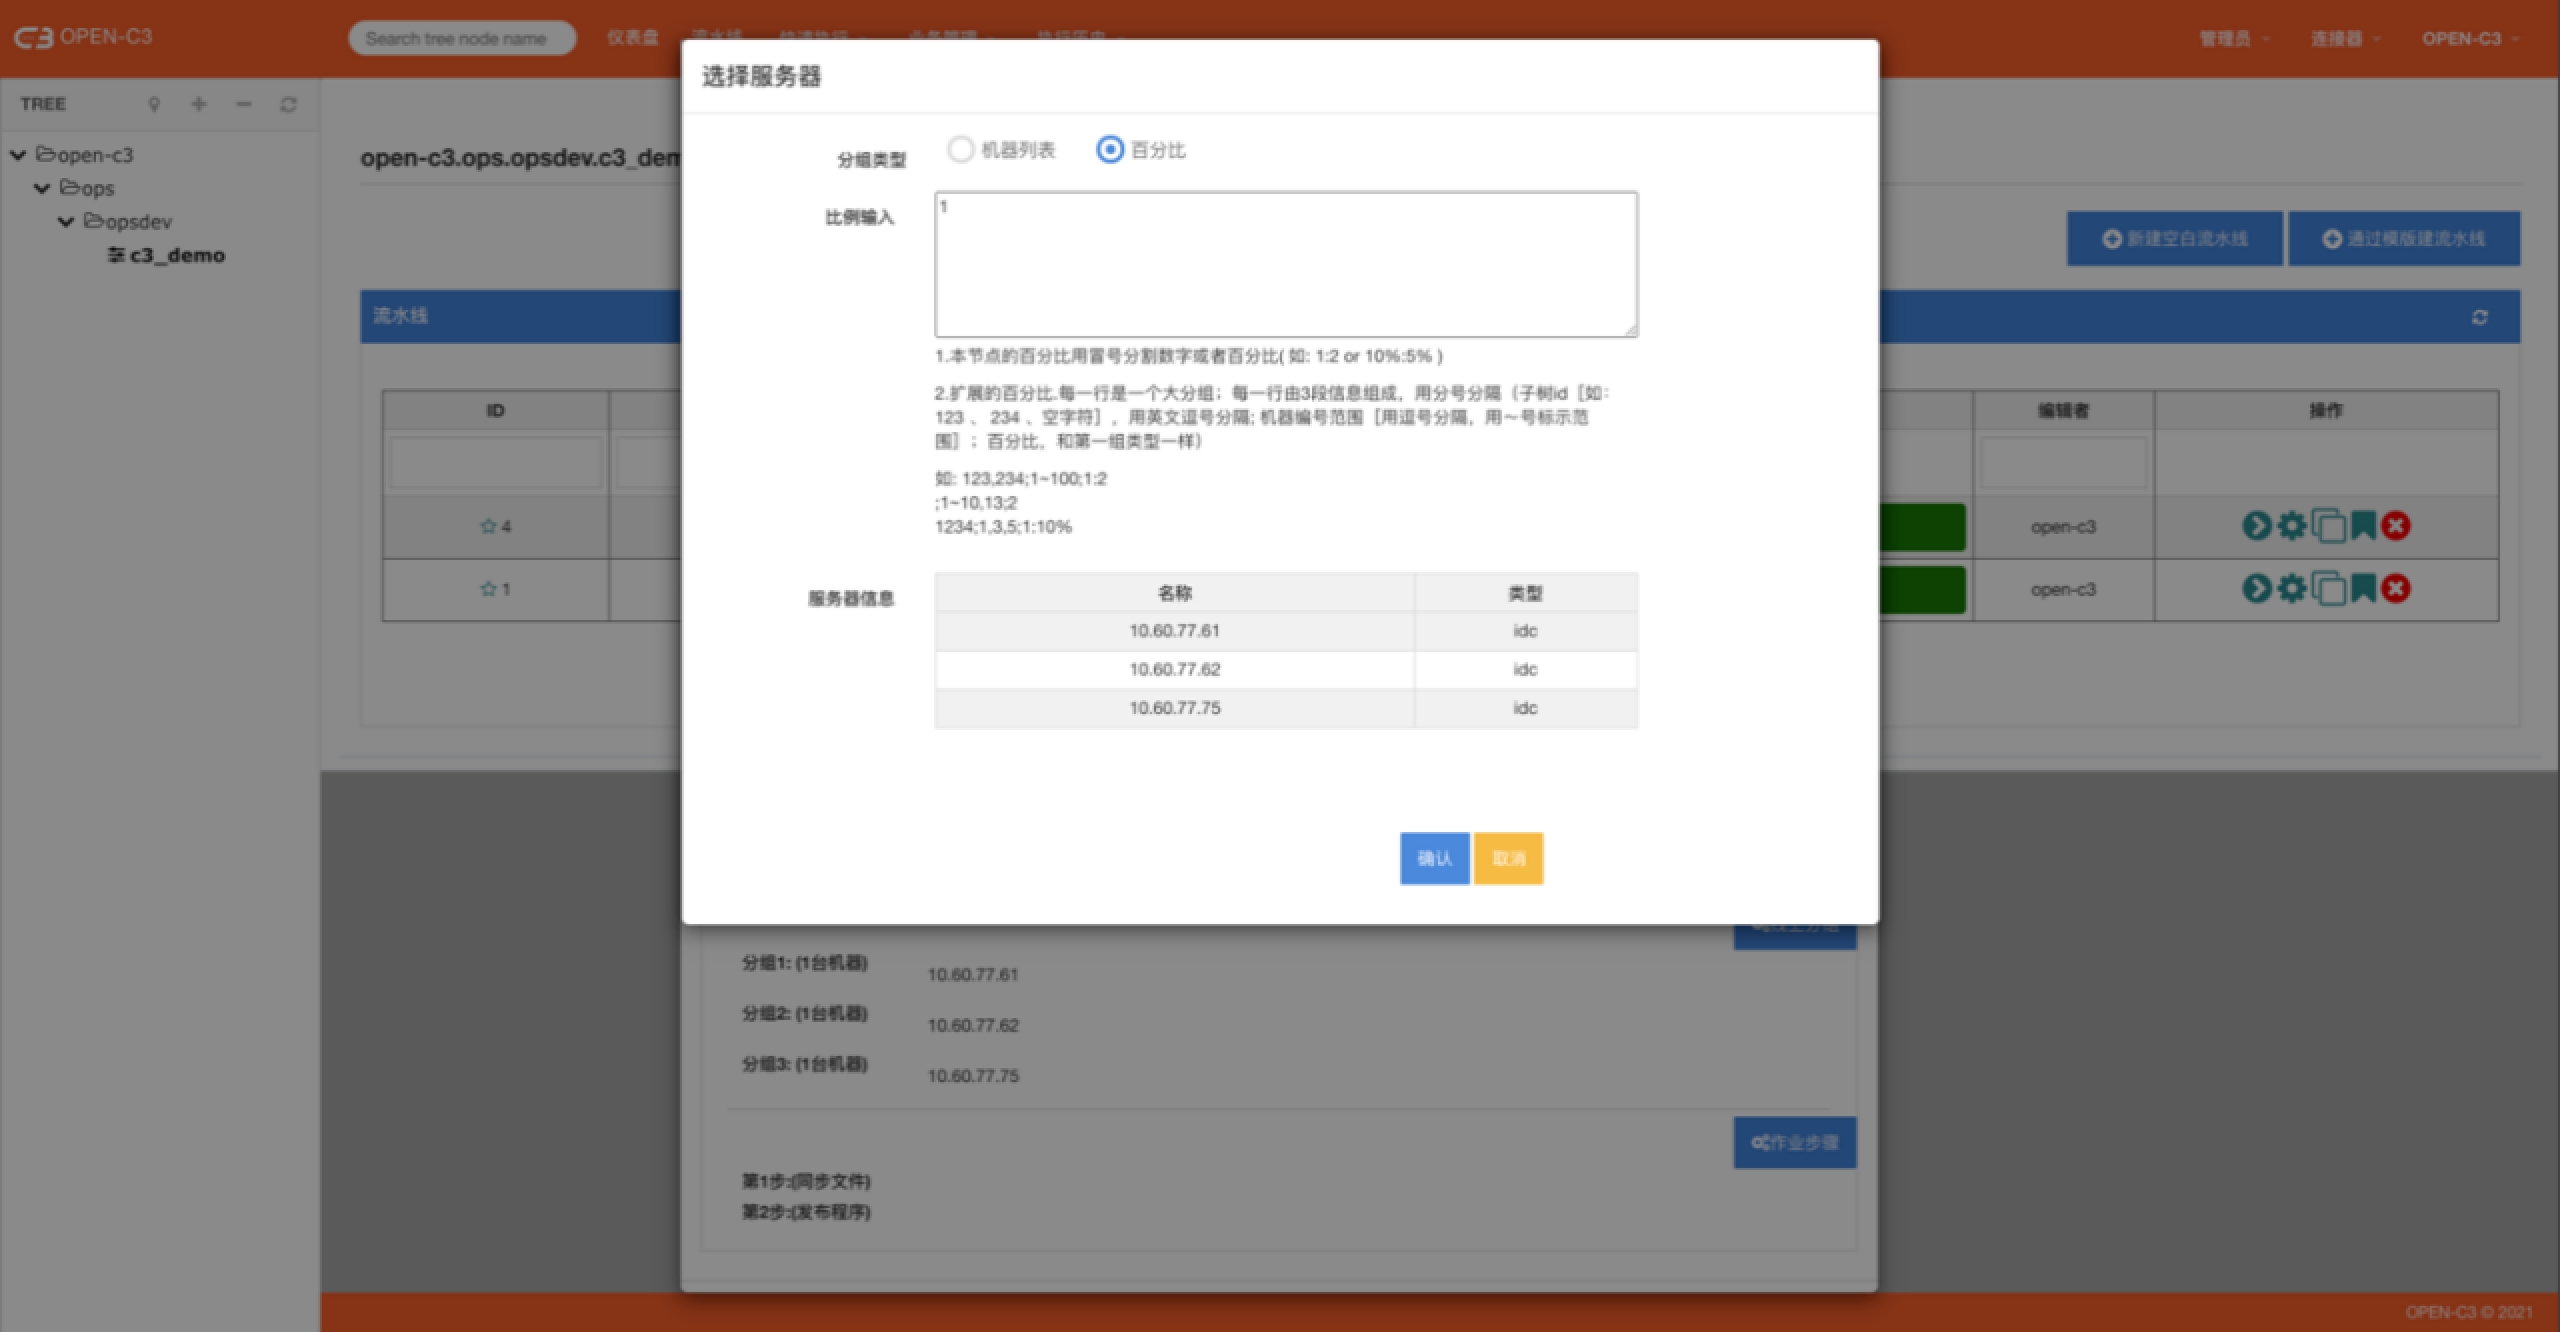
Task: Click the plus icon in the TREE header
Action: (x=199, y=104)
